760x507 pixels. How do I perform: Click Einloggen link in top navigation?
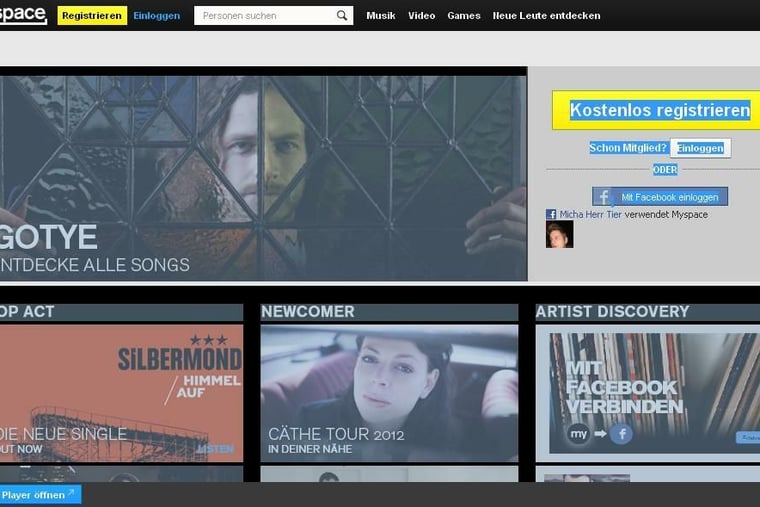point(157,16)
